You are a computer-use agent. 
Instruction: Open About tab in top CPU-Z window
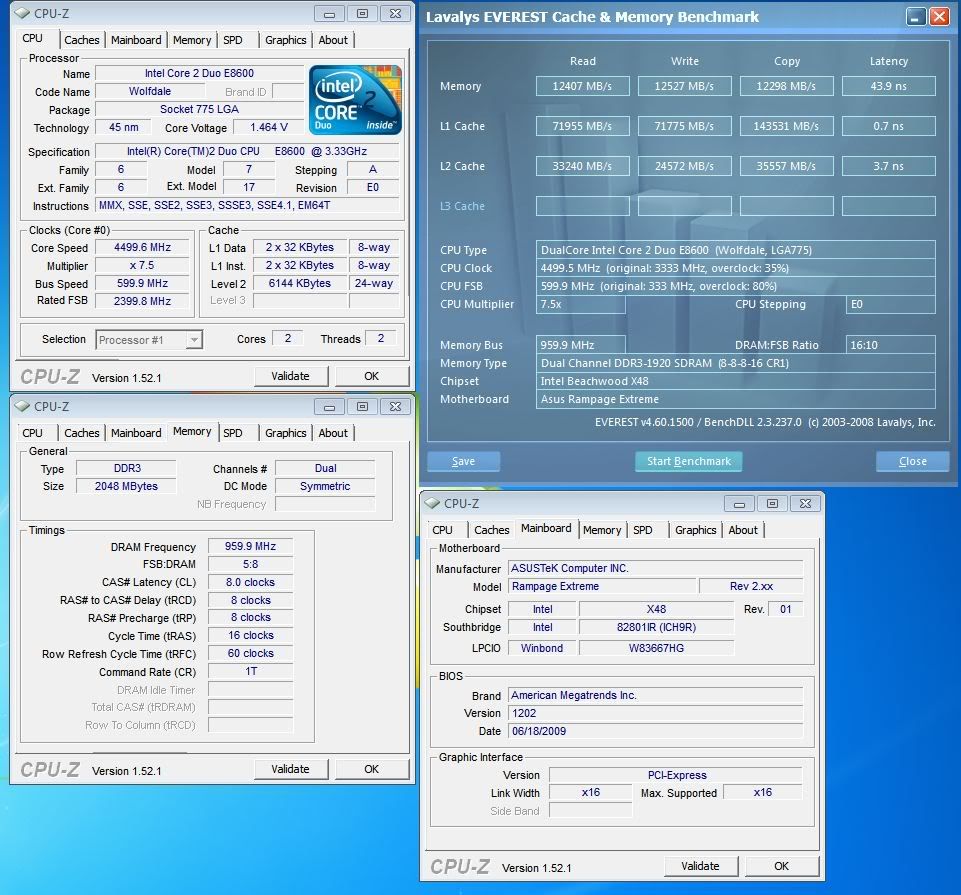pos(333,40)
